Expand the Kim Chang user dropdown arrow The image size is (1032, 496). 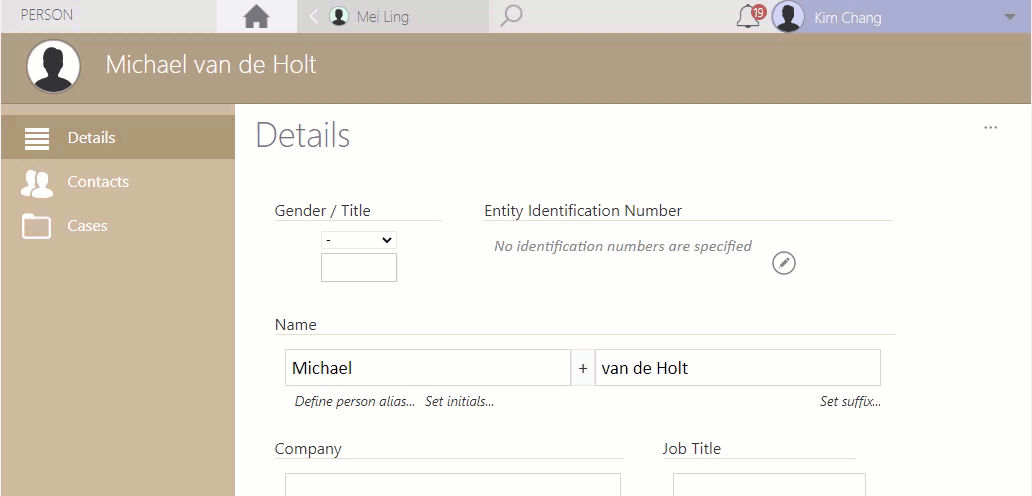tap(1010, 17)
